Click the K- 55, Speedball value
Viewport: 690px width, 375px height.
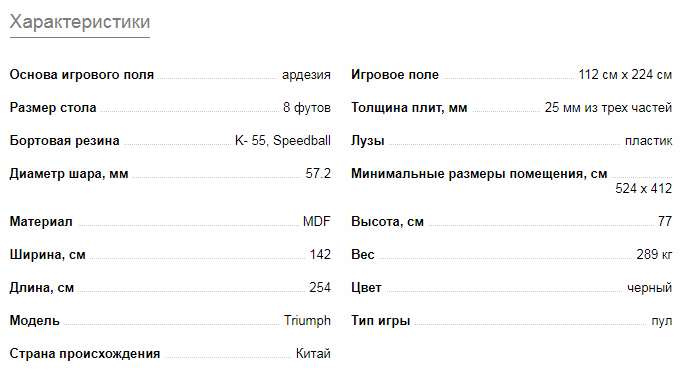pos(283,141)
